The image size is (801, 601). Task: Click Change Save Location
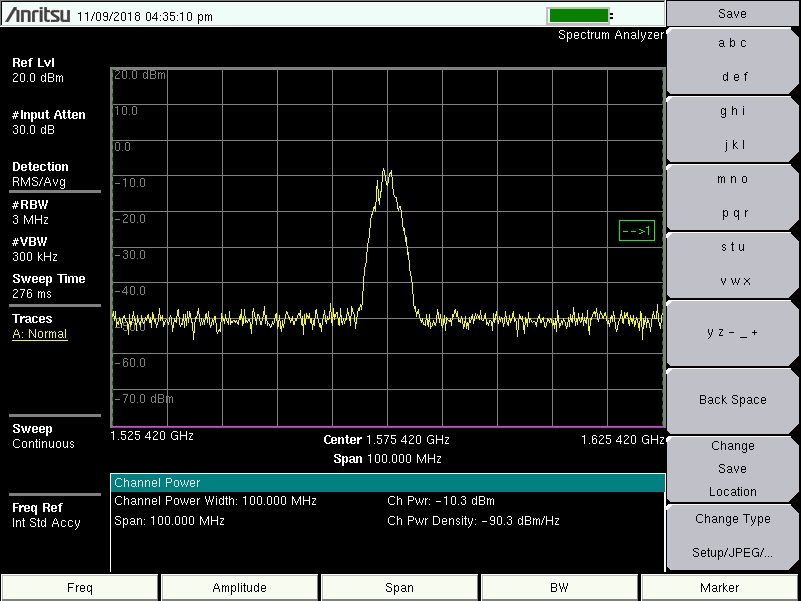732,469
